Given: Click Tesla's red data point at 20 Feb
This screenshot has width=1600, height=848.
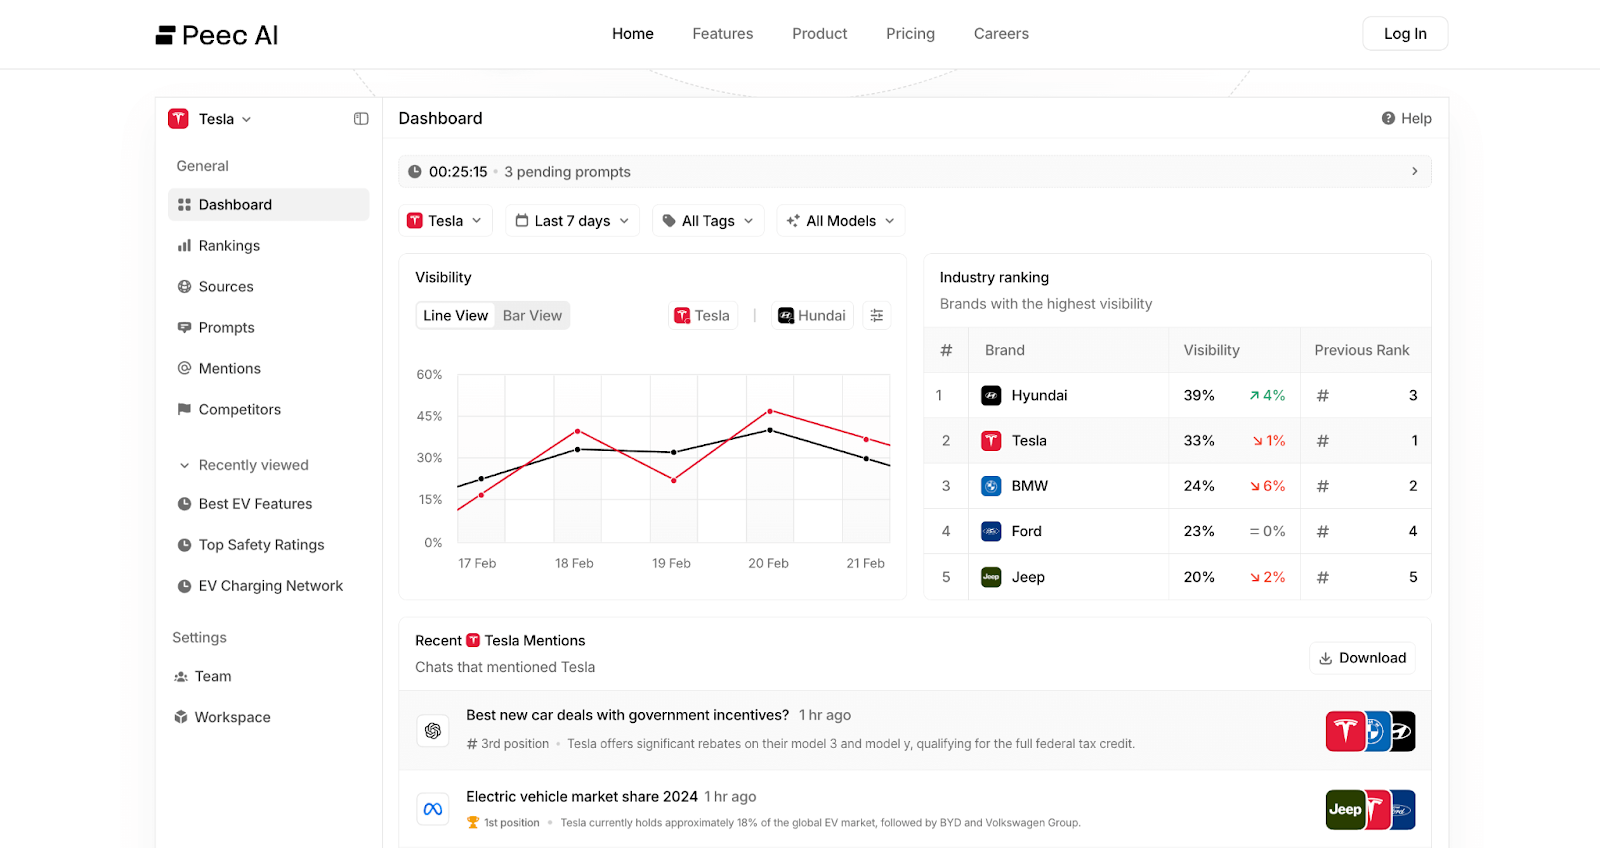Looking at the screenshot, I should [770, 411].
